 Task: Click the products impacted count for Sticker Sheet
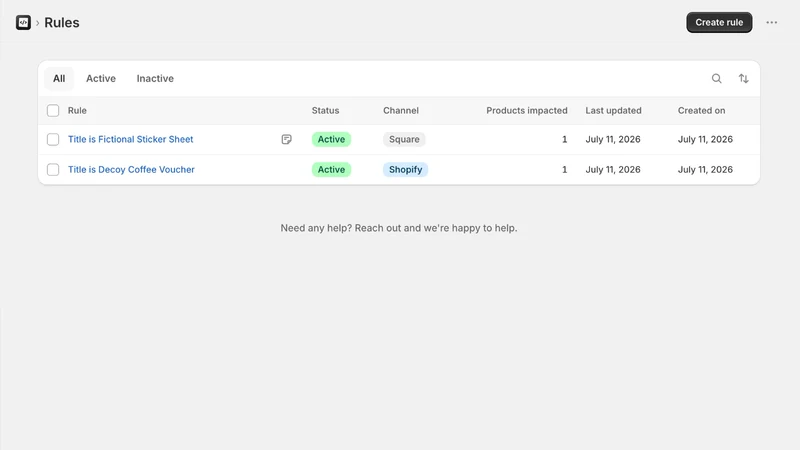tap(564, 139)
